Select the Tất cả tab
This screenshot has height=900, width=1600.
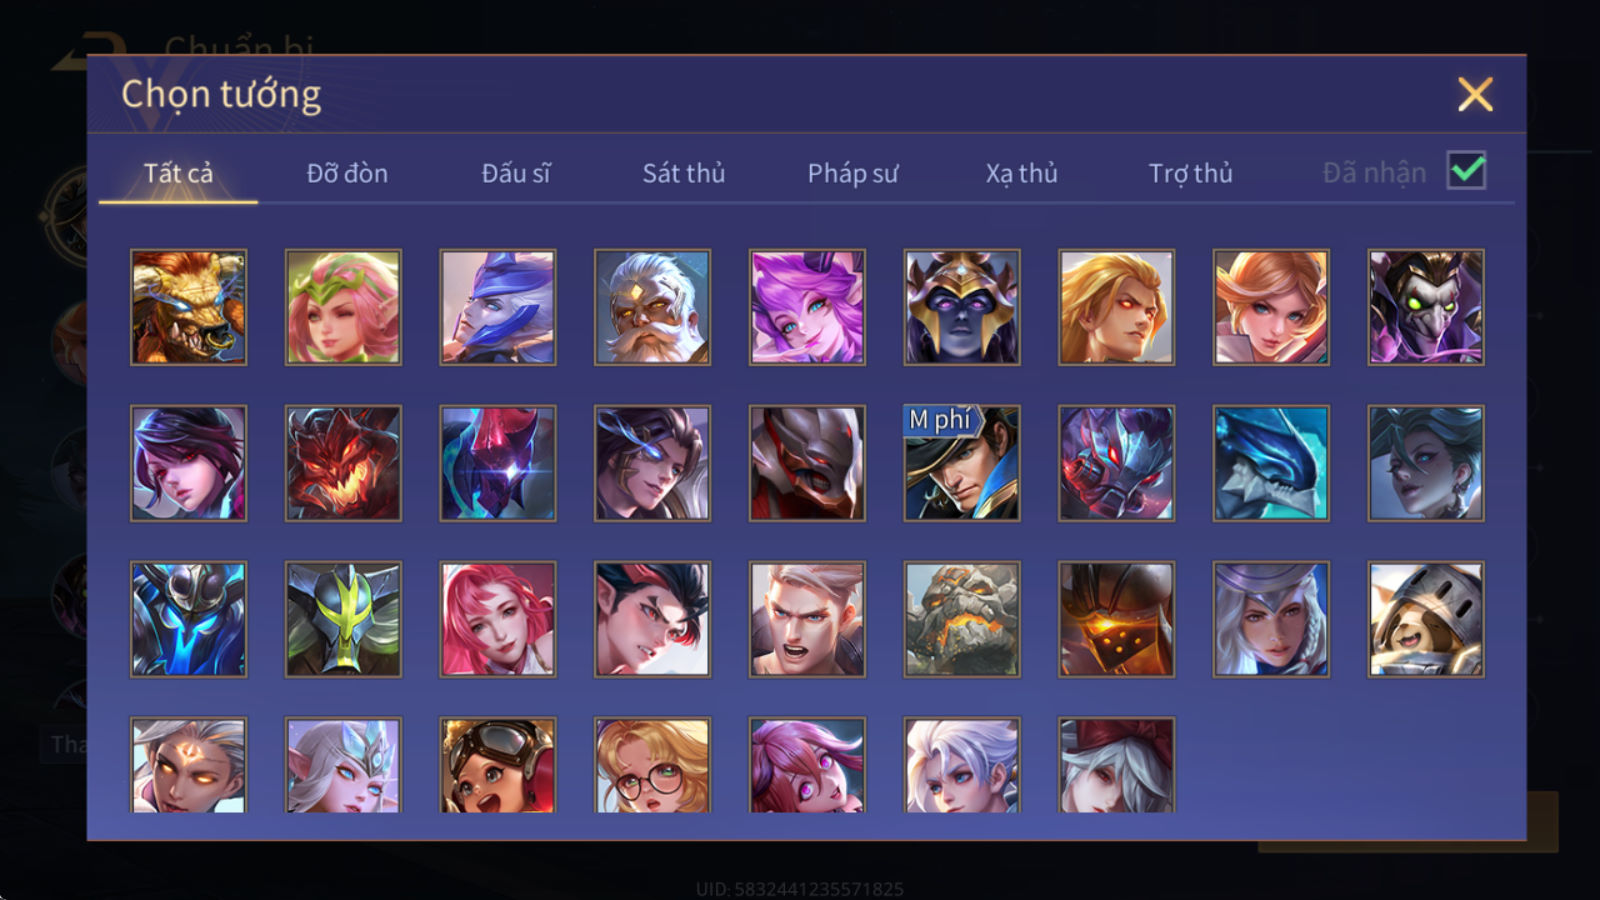click(x=178, y=173)
